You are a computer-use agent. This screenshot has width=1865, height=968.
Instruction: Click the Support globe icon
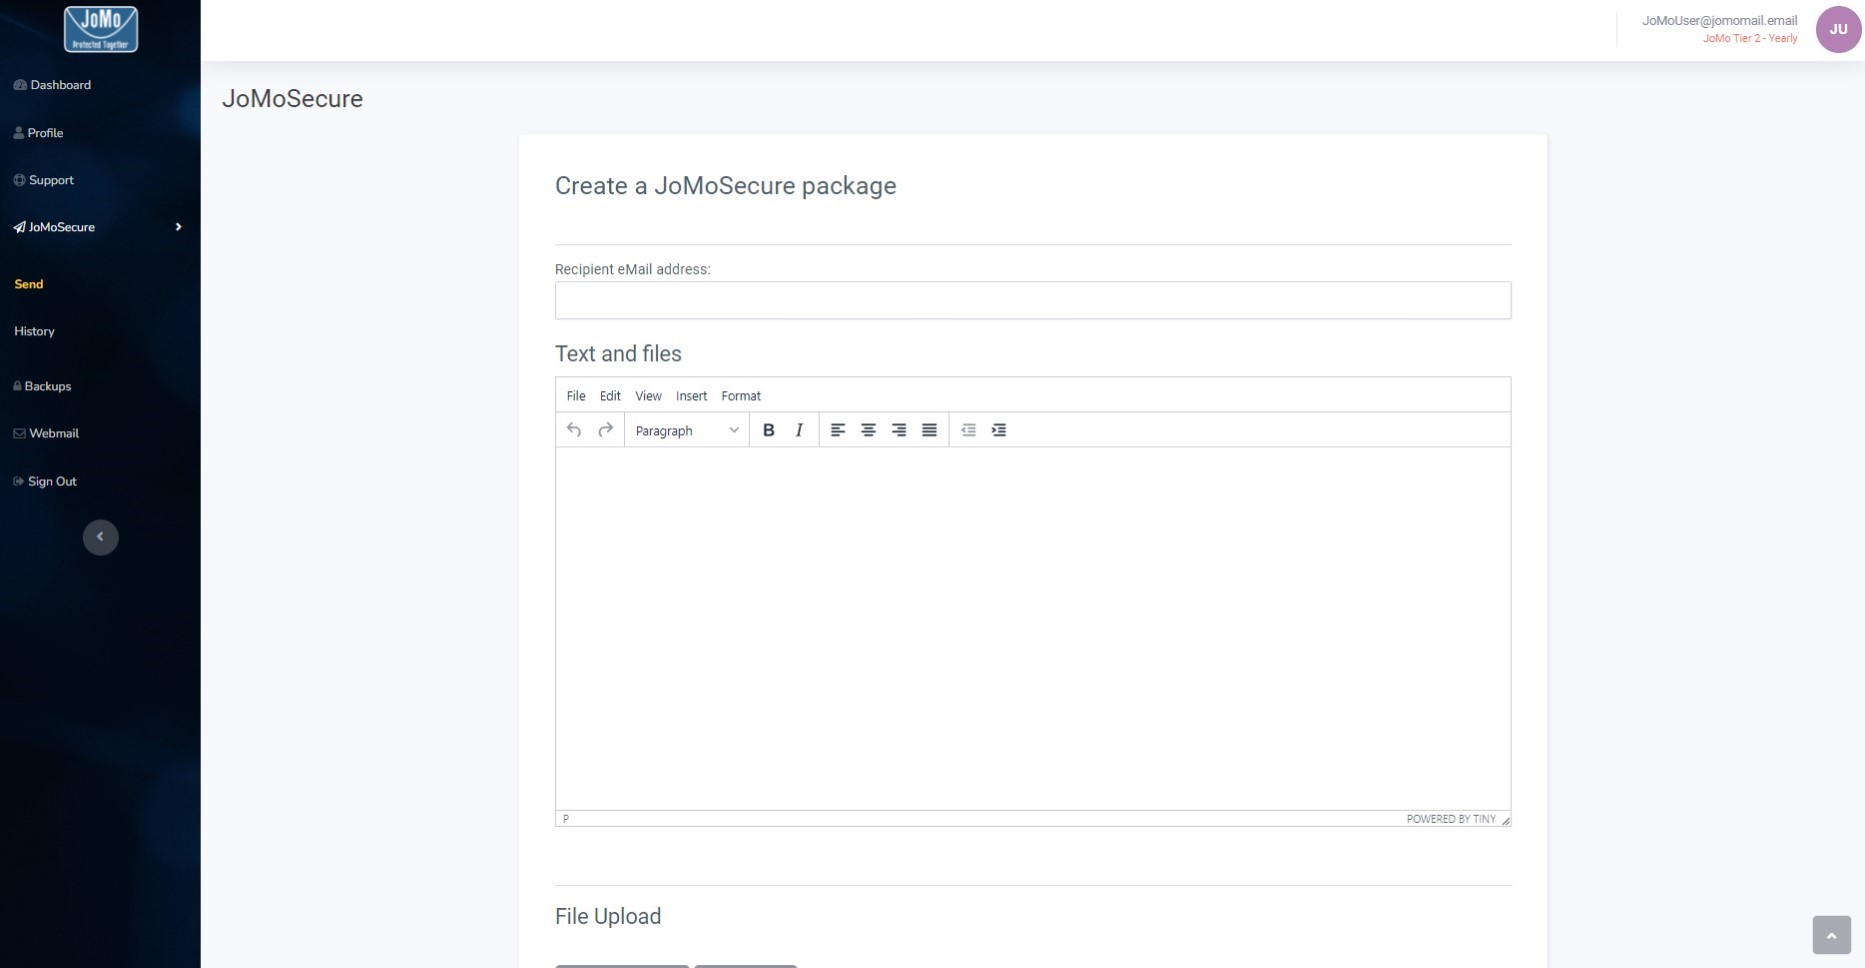click(19, 180)
